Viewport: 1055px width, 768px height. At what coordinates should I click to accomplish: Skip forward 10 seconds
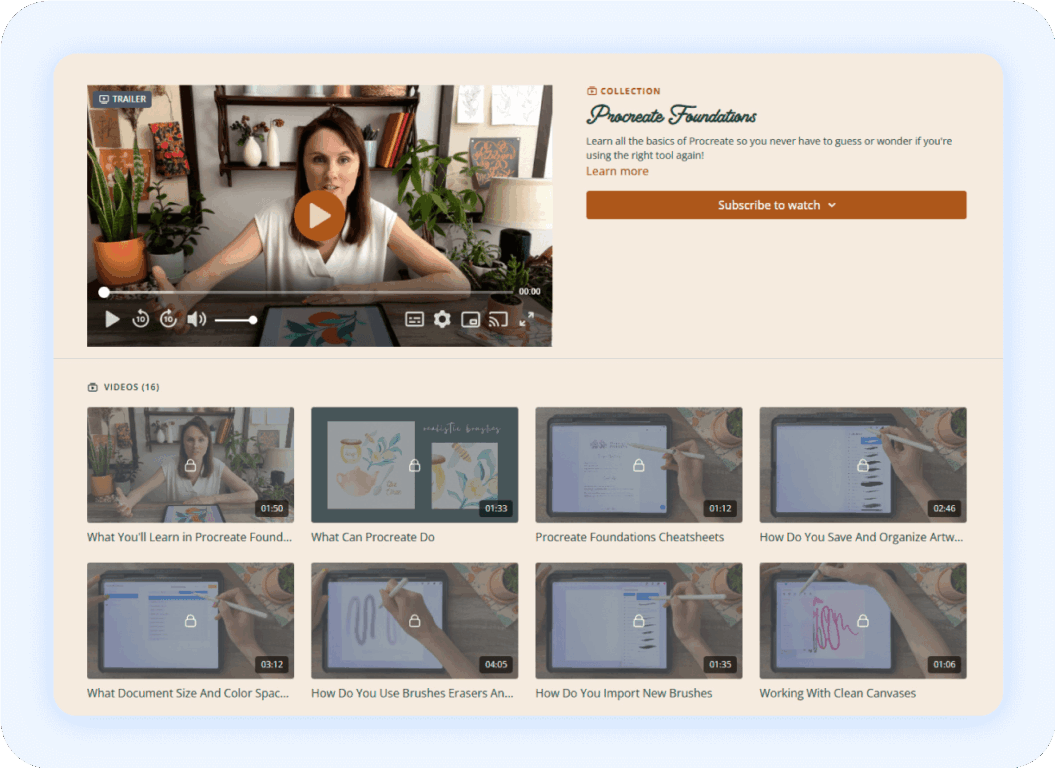click(x=169, y=319)
